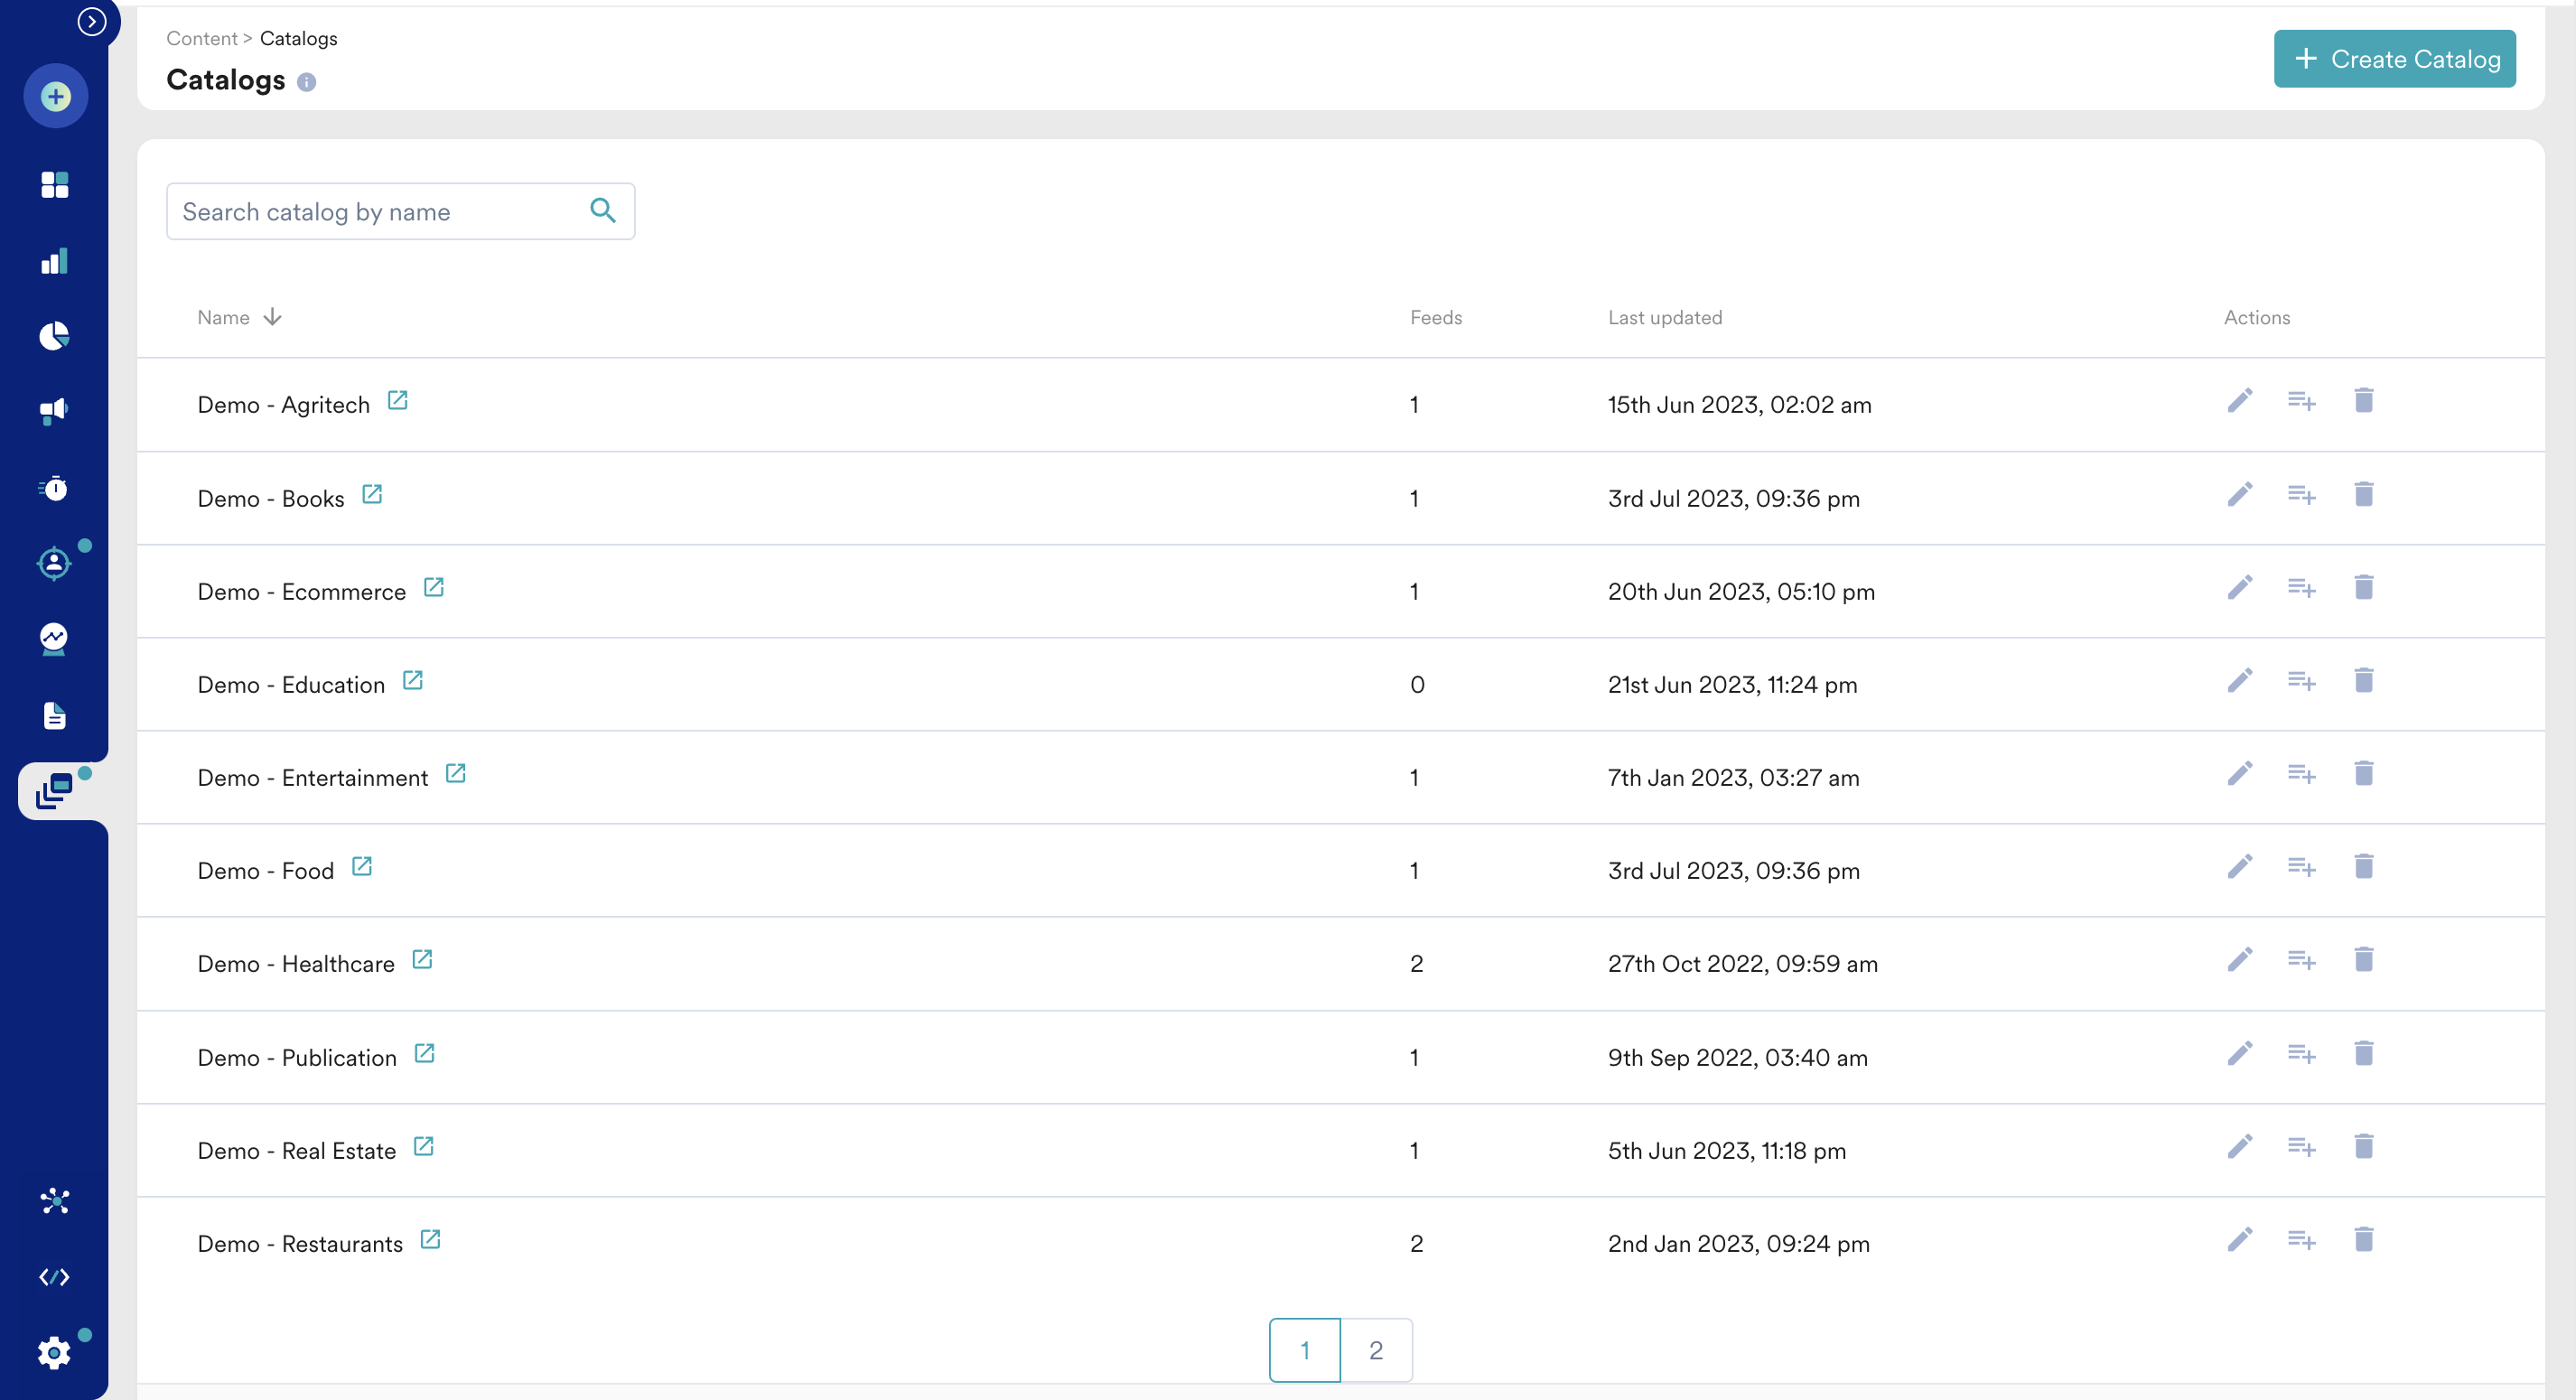2576x1400 pixels.
Task: Click the Search catalog by name field
Action: pos(380,212)
